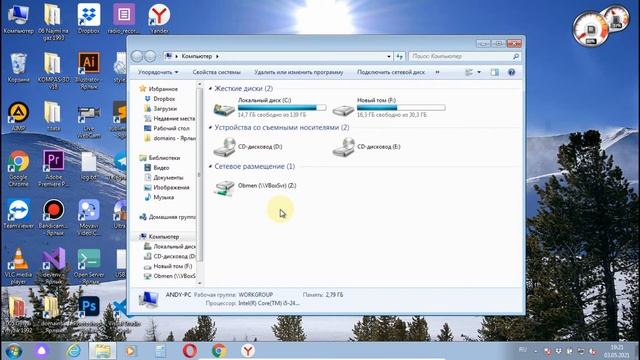
Task: Open Загрузки in navigation pane
Action: tap(165, 109)
